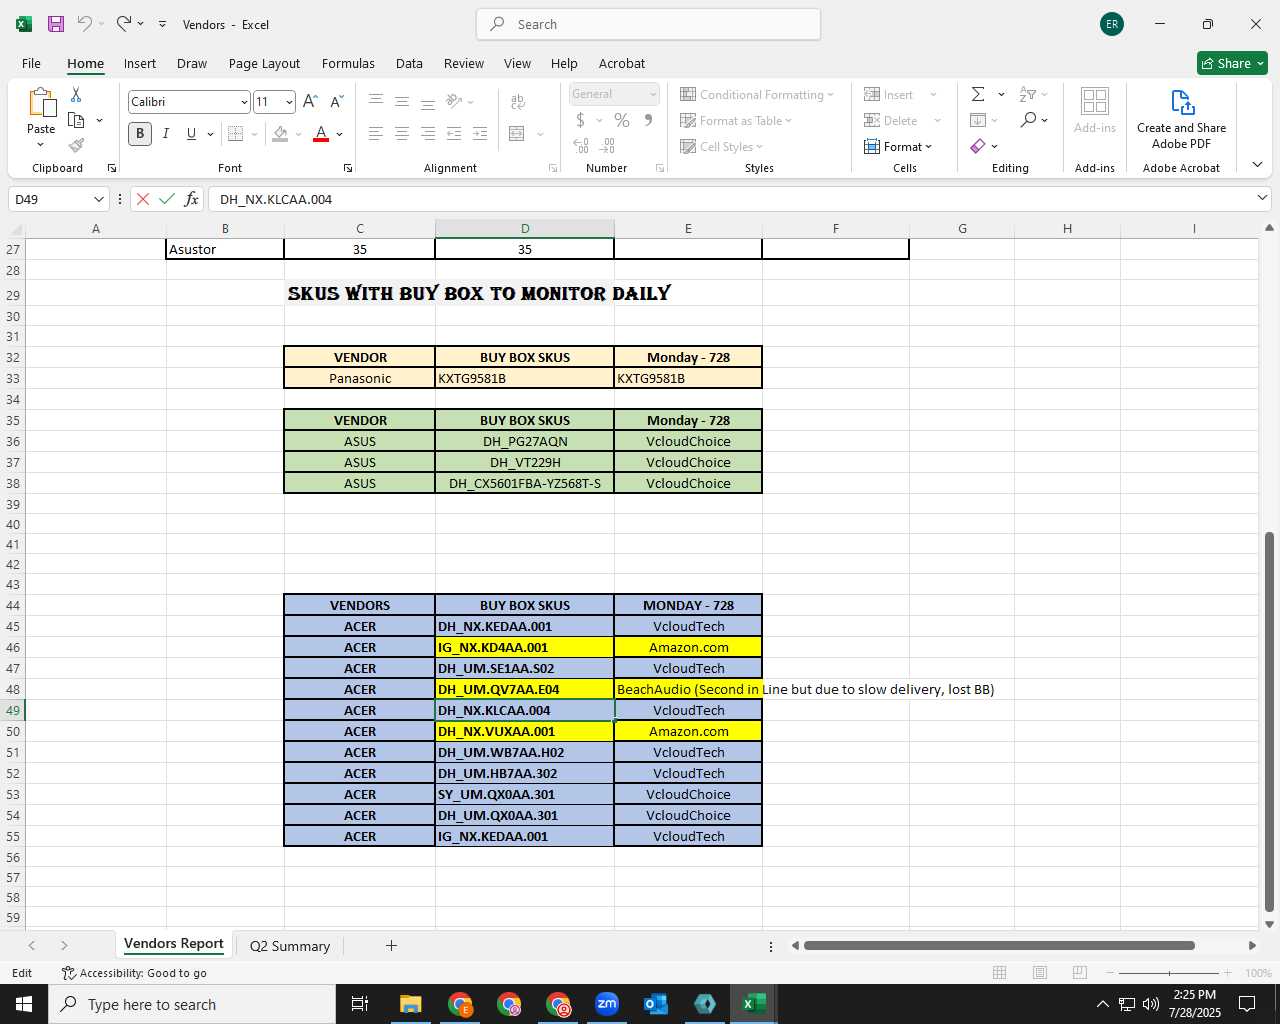Click the Search box in title bar

(648, 24)
